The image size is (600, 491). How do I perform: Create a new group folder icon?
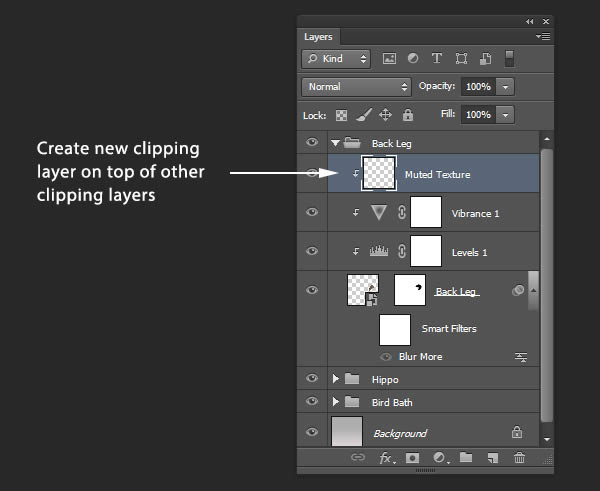pyautogui.click(x=466, y=457)
